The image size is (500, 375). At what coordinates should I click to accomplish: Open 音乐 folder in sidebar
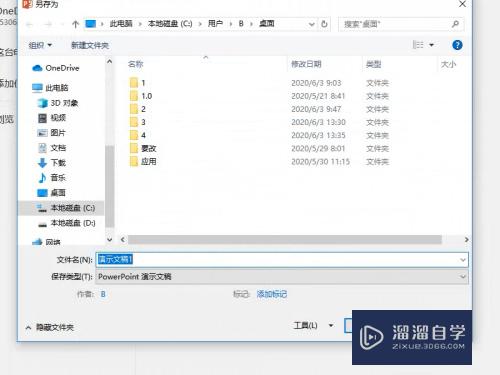click(x=52, y=178)
